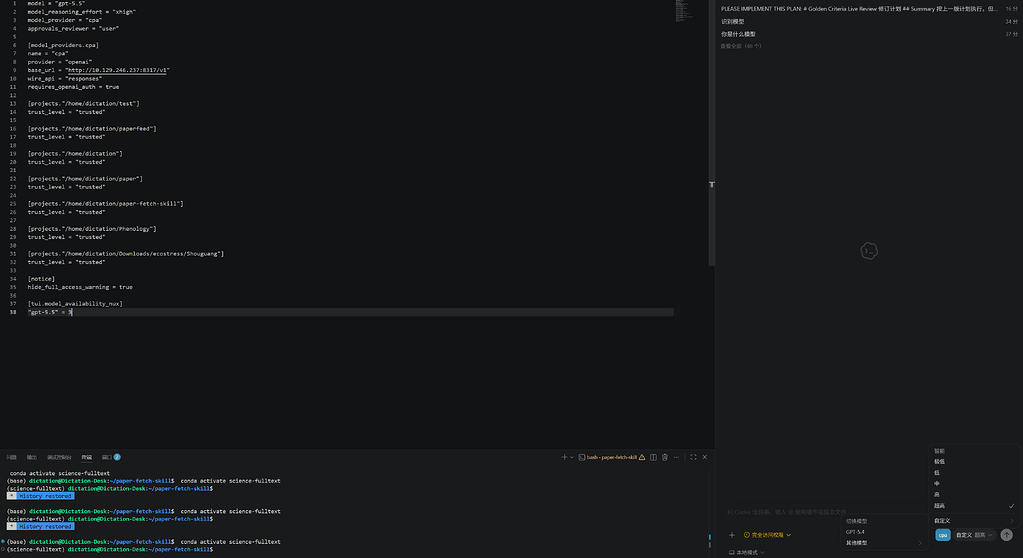
Task: Click the send arrow button
Action: click(x=1007, y=535)
